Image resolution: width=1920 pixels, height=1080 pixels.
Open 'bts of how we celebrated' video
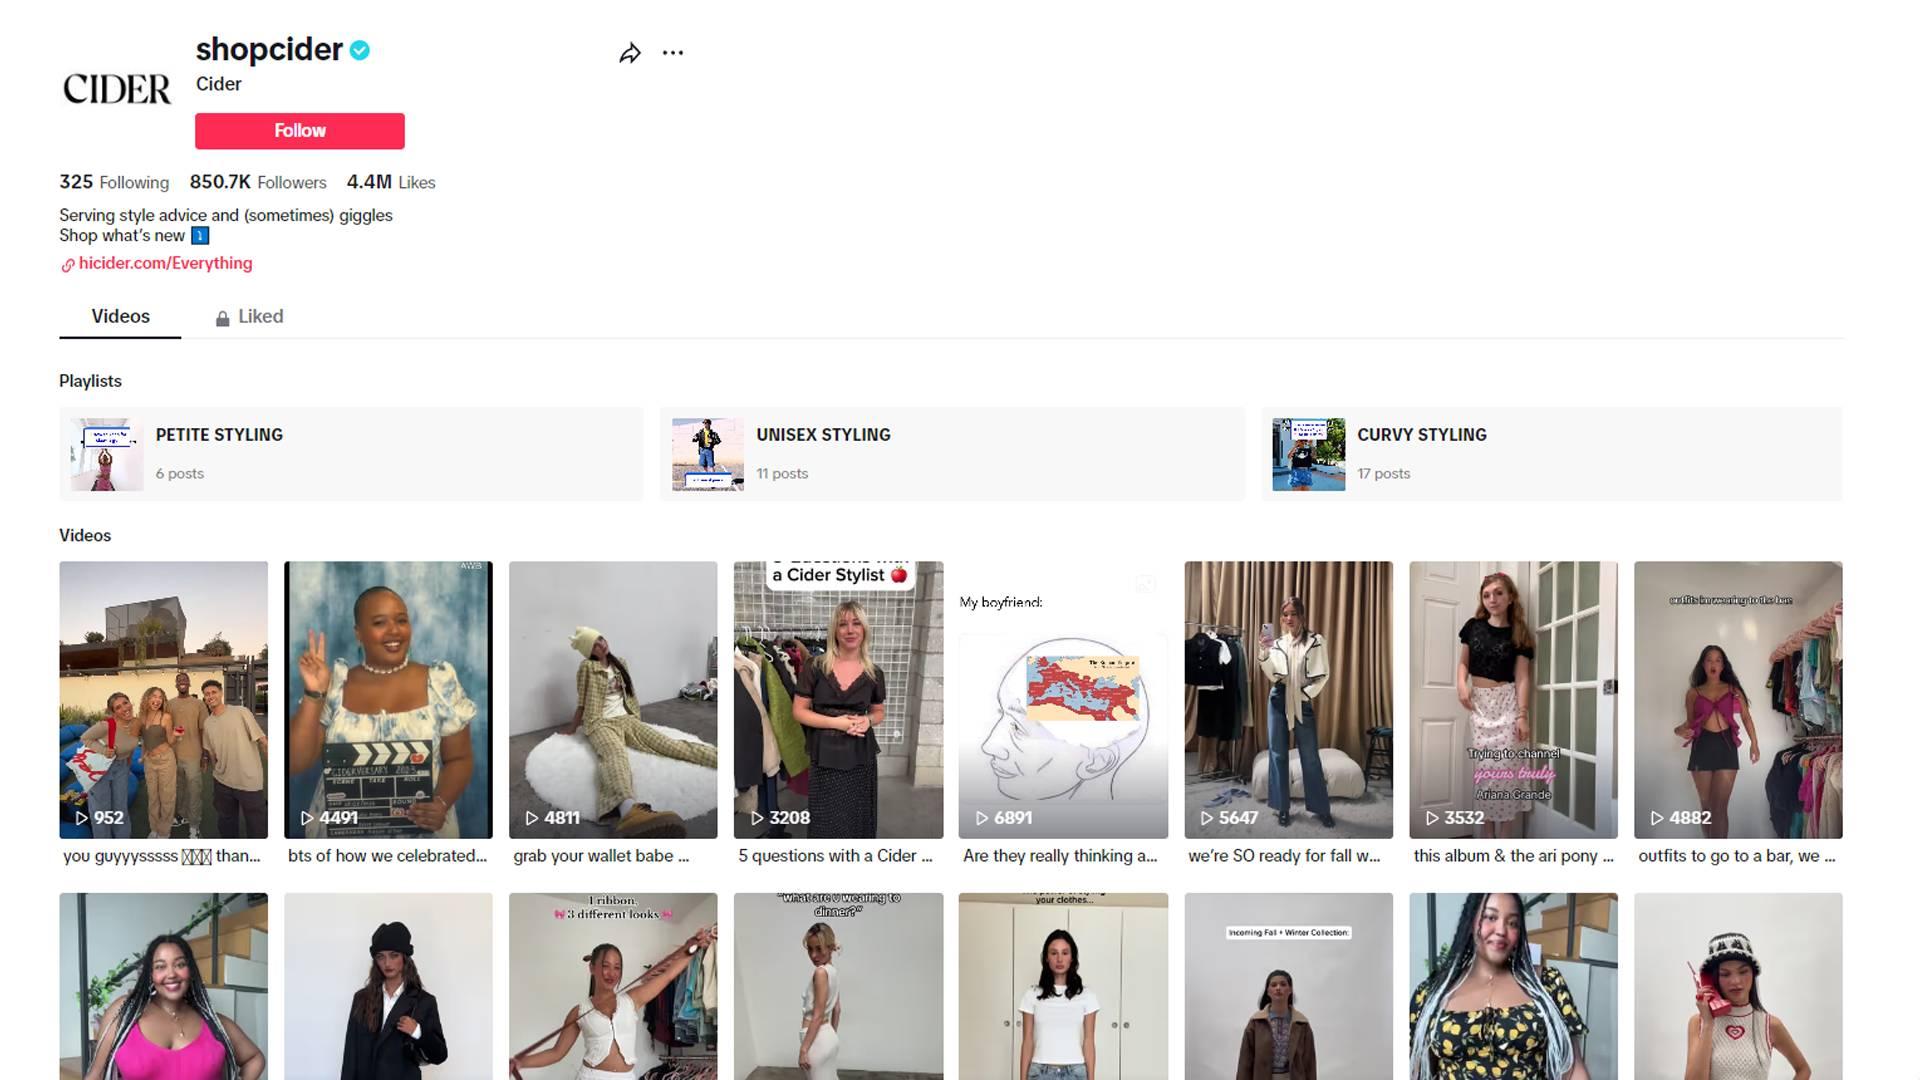click(x=389, y=700)
